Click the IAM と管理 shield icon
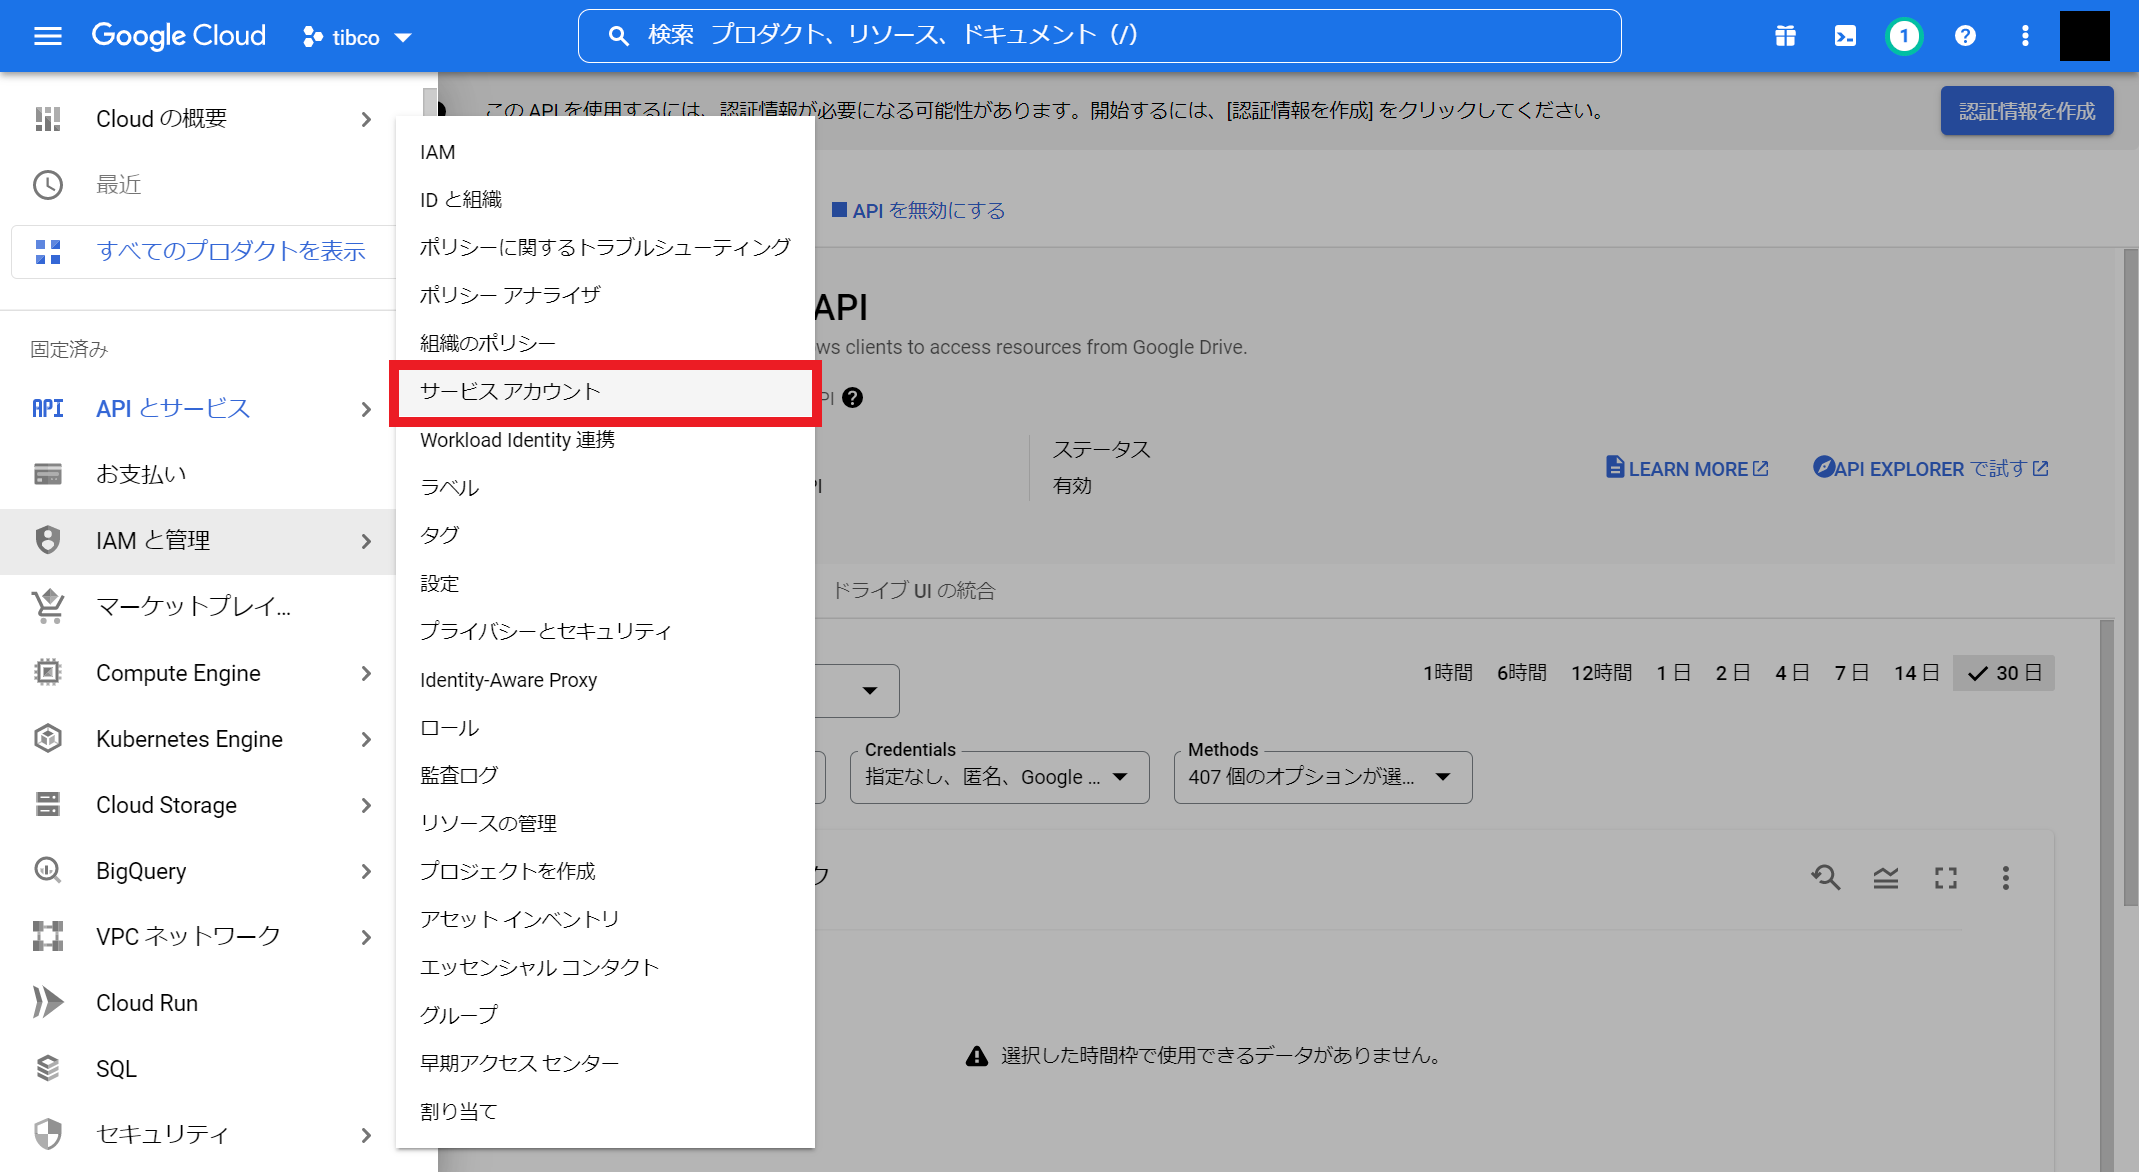This screenshot has height=1172, width=2139. [x=48, y=540]
